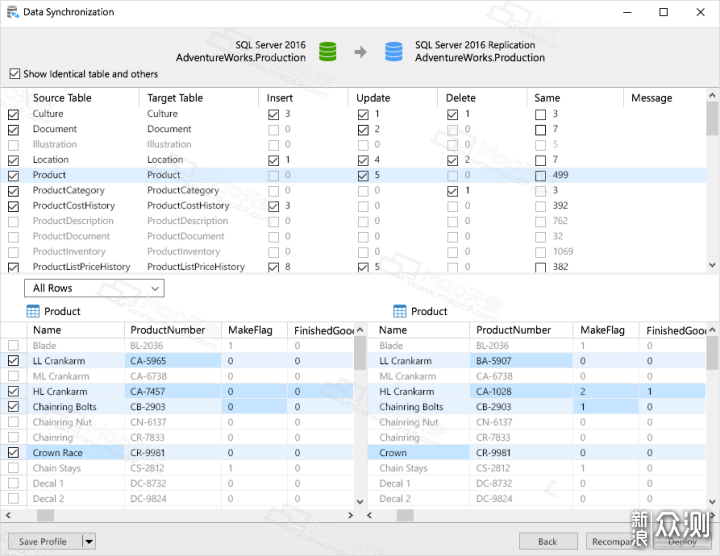Click CA-7457 cell in left grid

coord(173,392)
